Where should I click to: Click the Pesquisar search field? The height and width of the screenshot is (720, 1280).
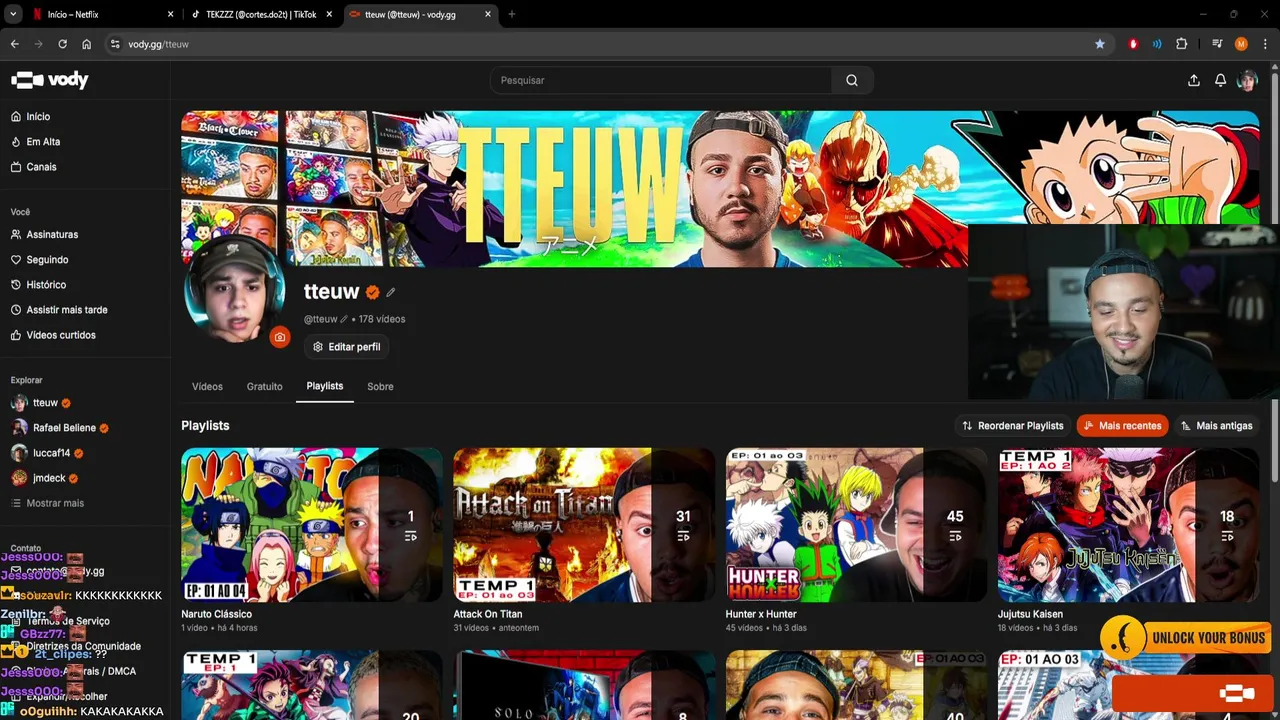660,80
